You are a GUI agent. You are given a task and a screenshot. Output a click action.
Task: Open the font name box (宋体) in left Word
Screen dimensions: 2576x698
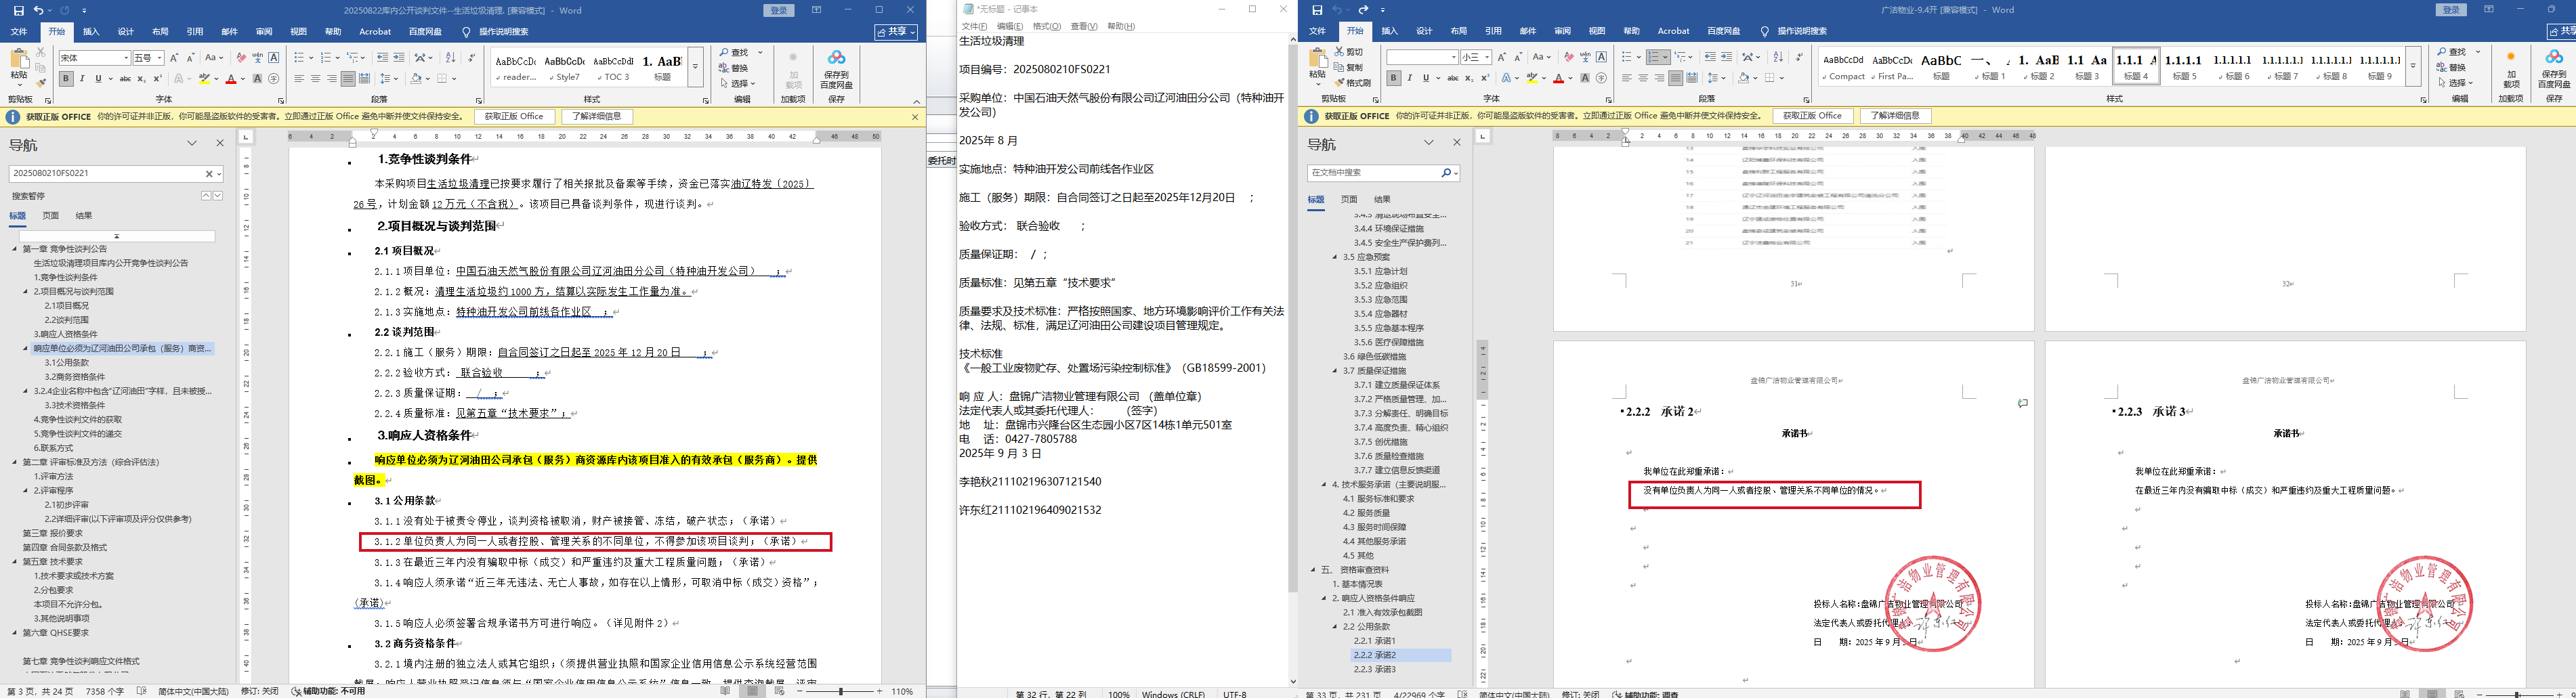[94, 58]
